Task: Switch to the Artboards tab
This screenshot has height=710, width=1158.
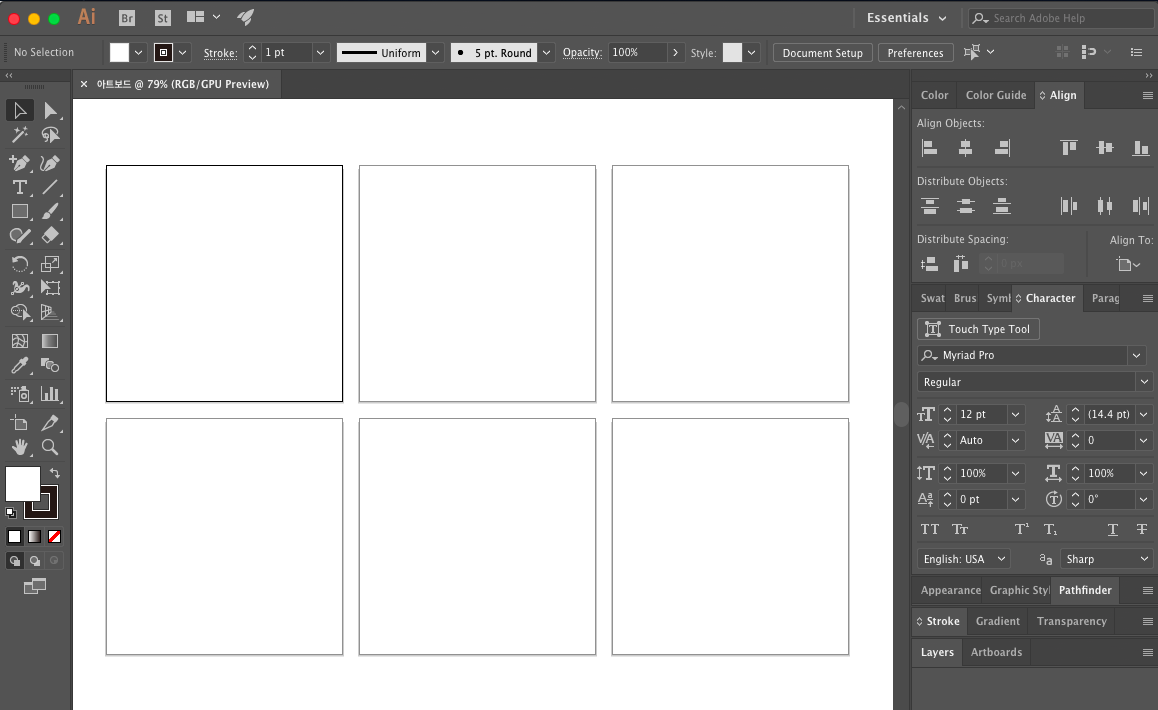Action: pos(996,652)
